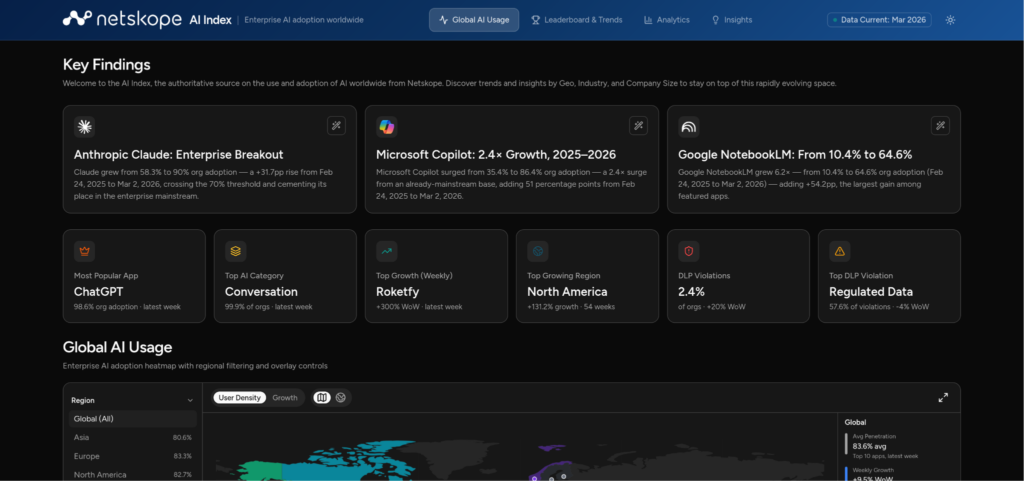1024x481 pixels.
Task: Open the Global AI Usage tab
Action: pos(474,20)
